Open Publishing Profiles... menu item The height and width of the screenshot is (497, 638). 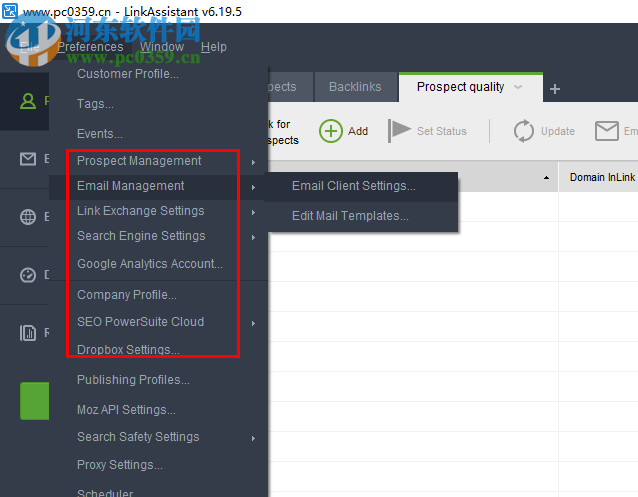point(133,380)
